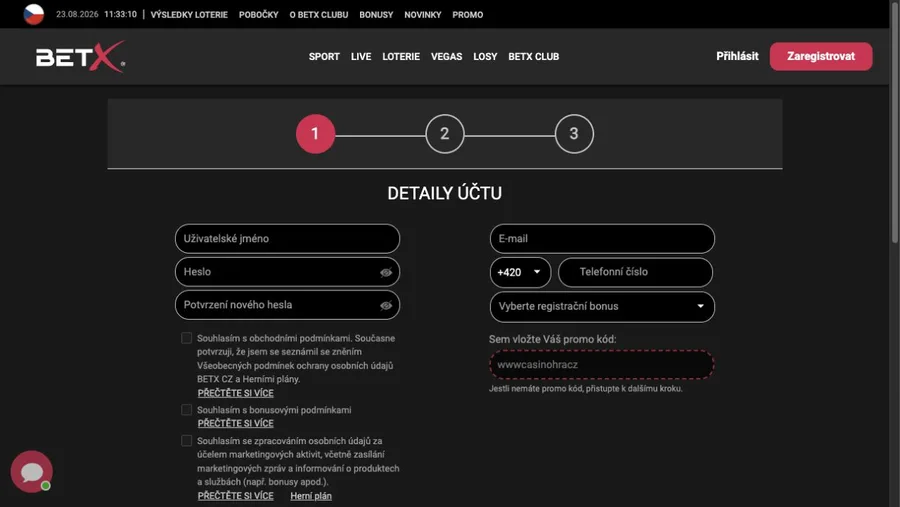Check the bonusovými podmínkami agreement checkbox
This screenshot has width=900, height=507.
(x=187, y=409)
